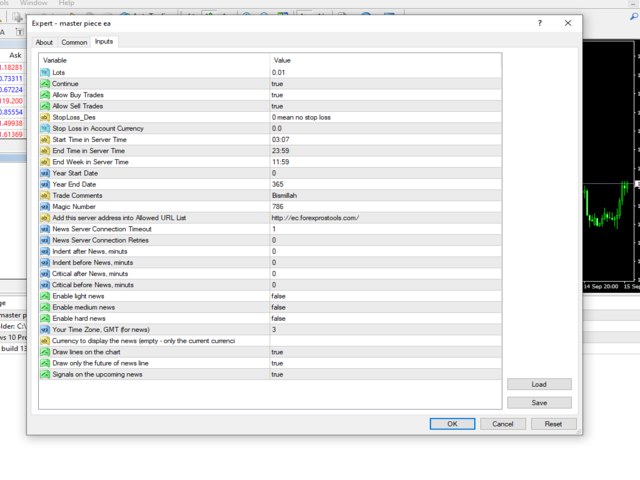
Task: Select the Draw lines on the chart value
Action: click(x=385, y=352)
